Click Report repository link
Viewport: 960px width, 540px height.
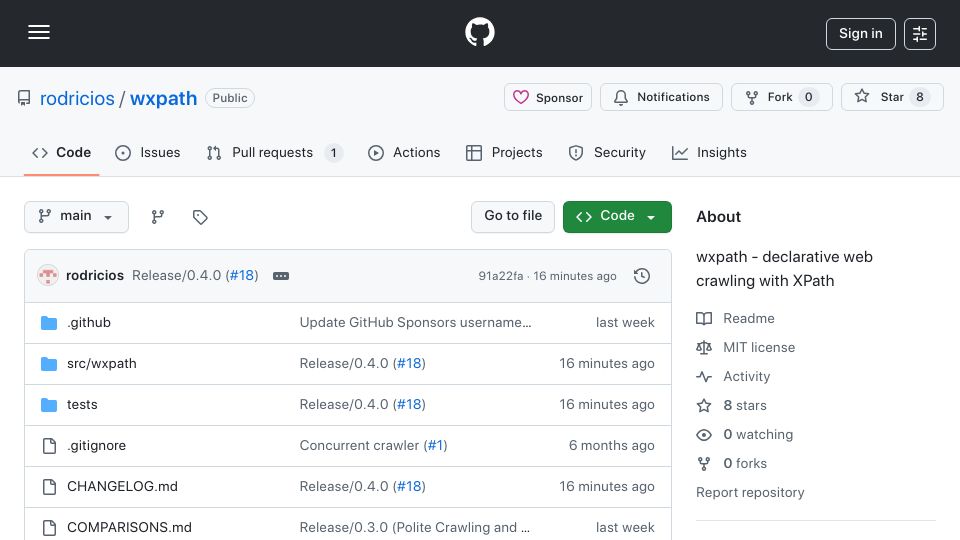click(750, 493)
